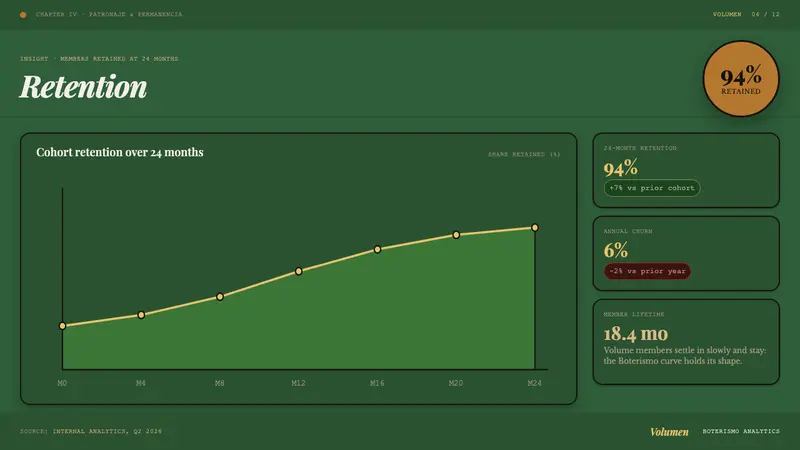Click the M12 data point on chart
This screenshot has height=450, width=800.
click(x=298, y=271)
